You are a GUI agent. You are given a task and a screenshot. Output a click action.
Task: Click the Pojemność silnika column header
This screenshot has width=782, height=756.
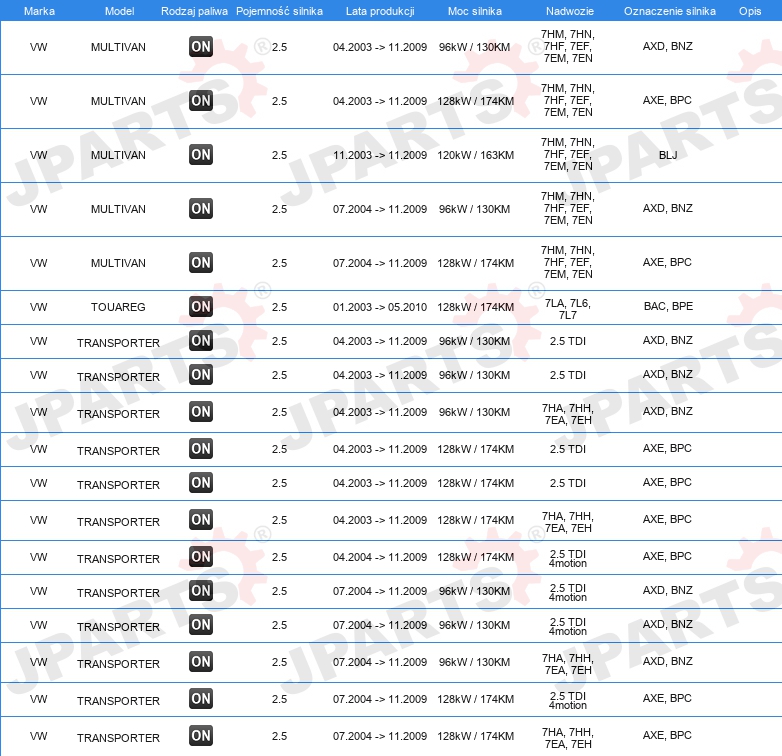279,11
